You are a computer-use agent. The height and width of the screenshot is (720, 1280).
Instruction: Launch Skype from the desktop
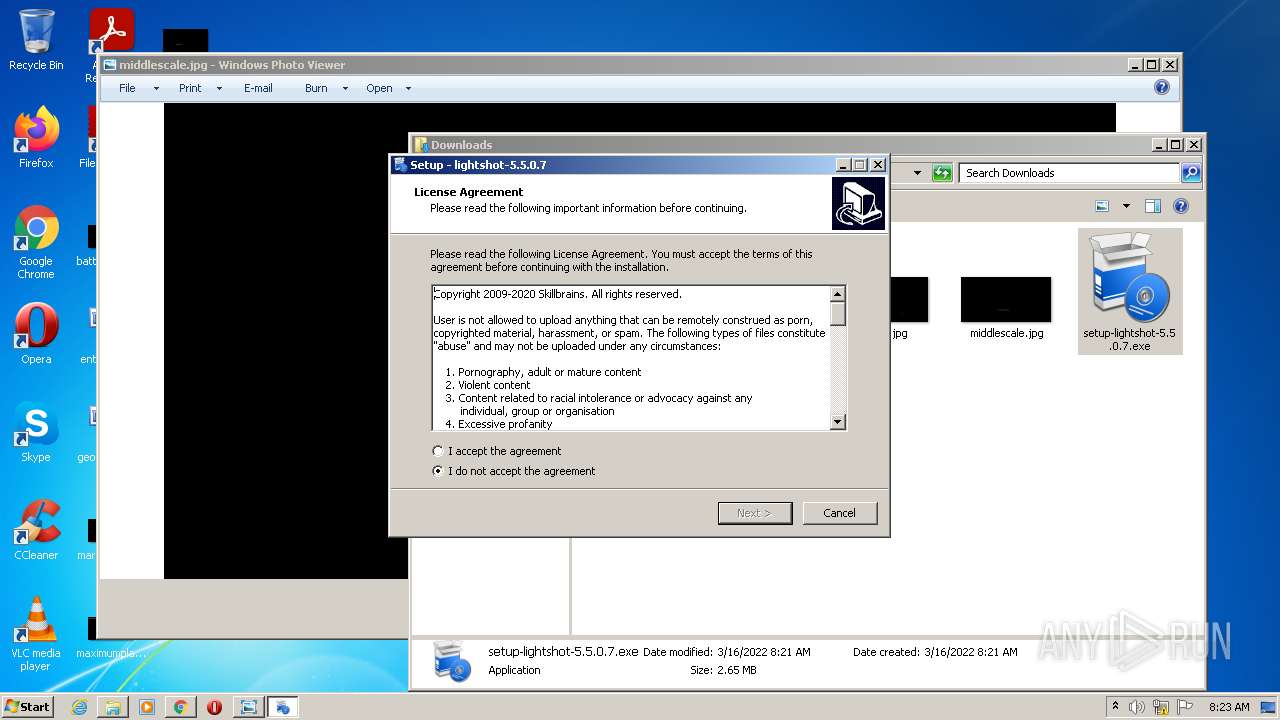[36, 432]
